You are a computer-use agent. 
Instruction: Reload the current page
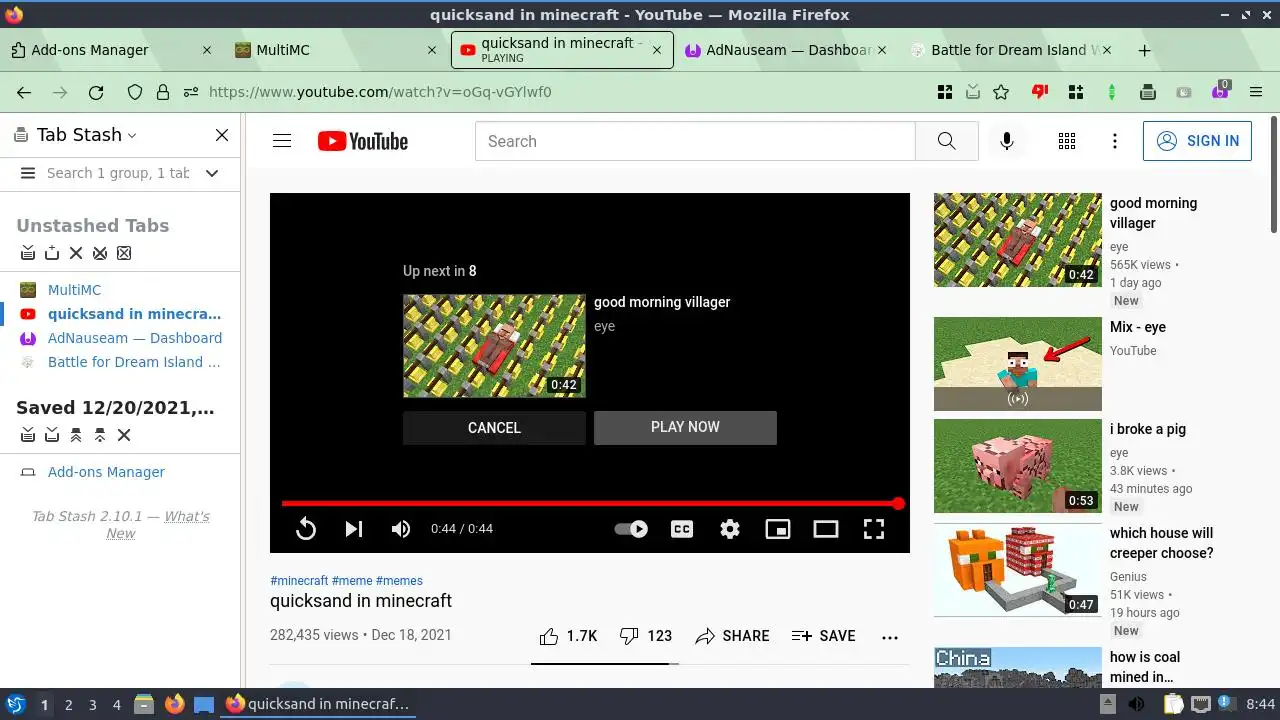pyautogui.click(x=96, y=92)
